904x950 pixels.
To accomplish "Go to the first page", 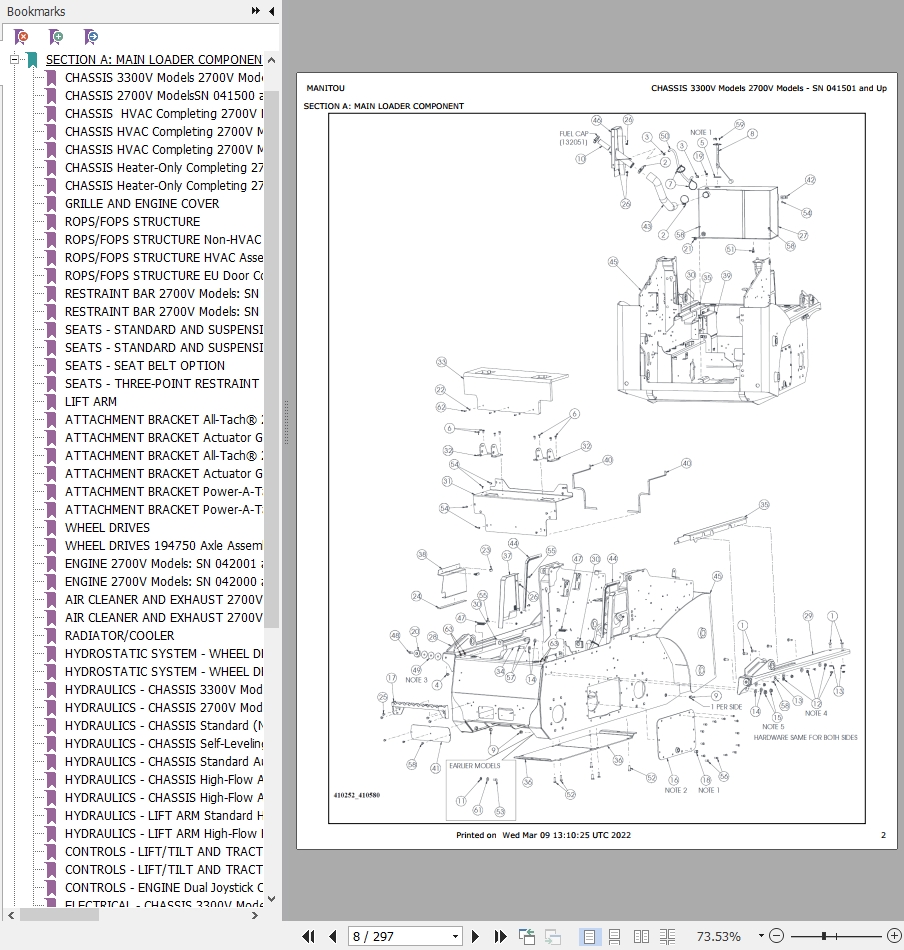I will (309, 937).
